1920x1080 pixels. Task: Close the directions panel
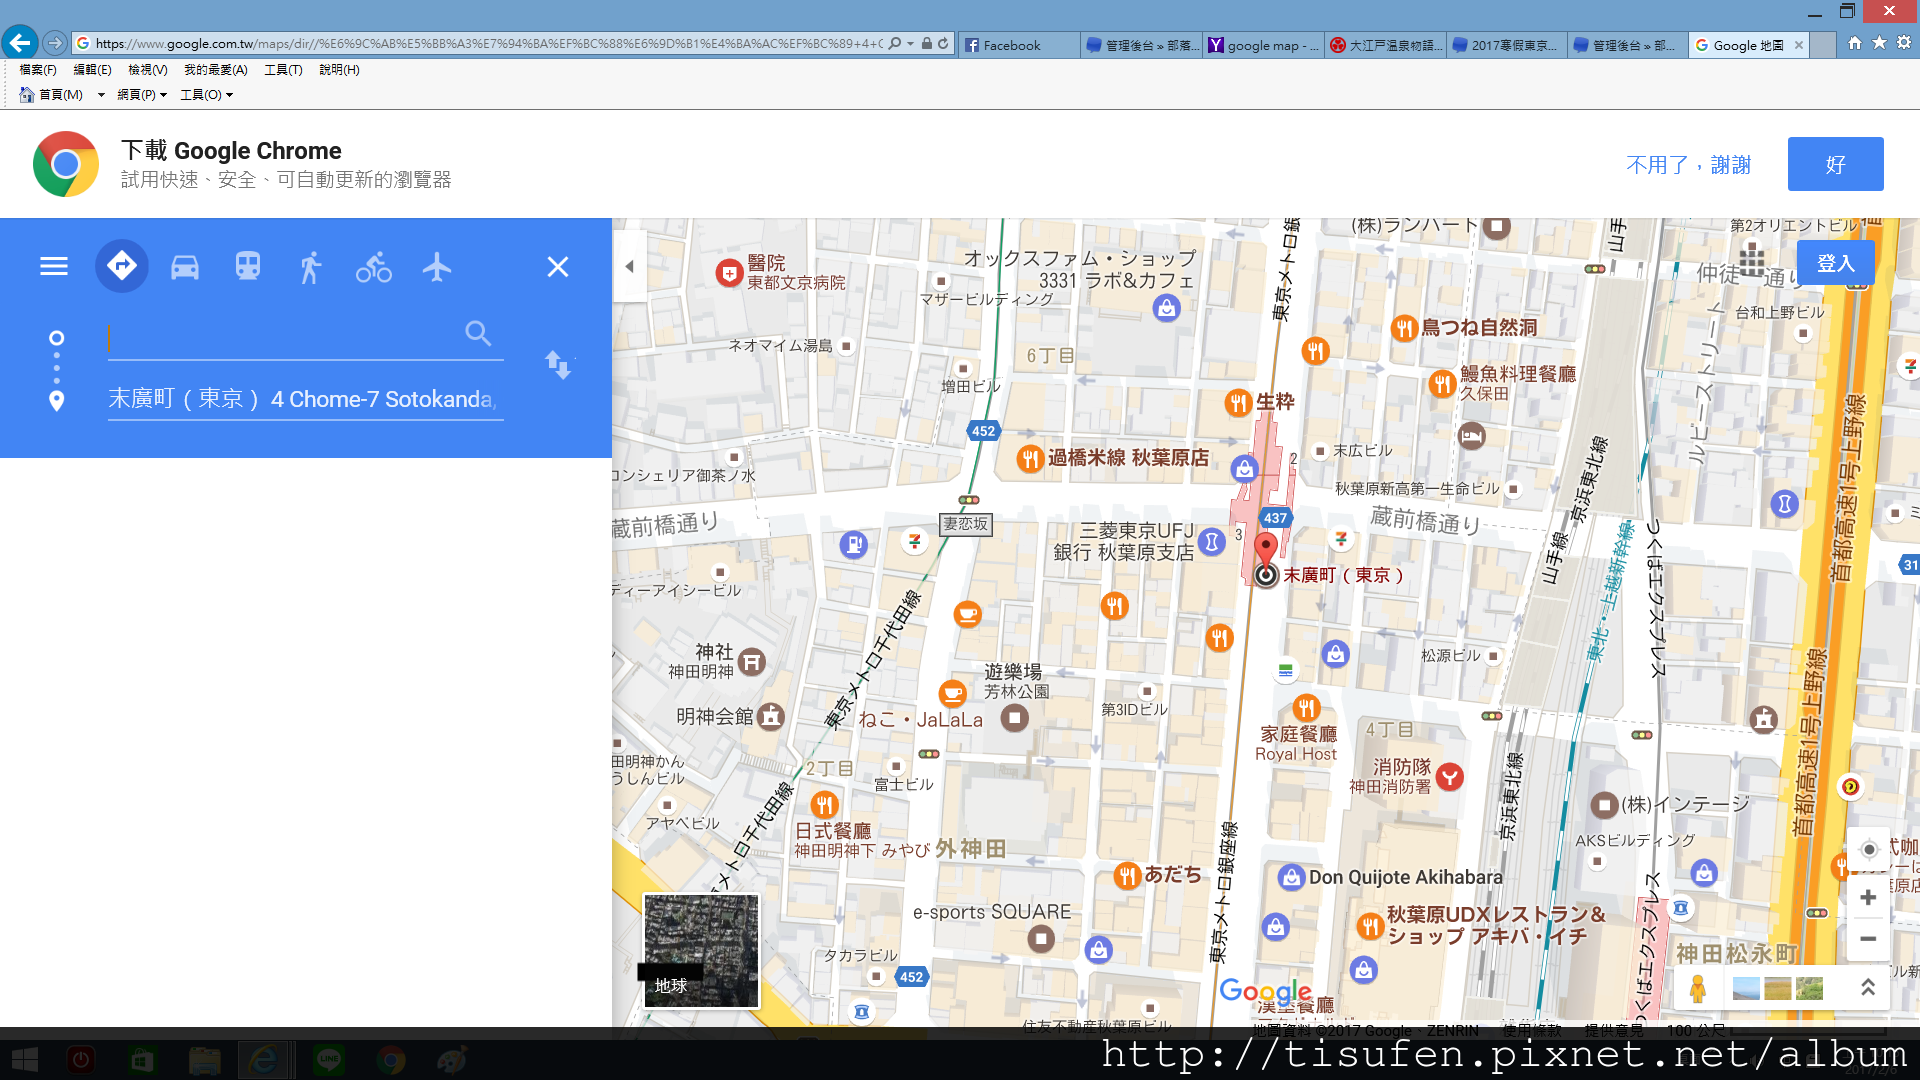(x=558, y=267)
